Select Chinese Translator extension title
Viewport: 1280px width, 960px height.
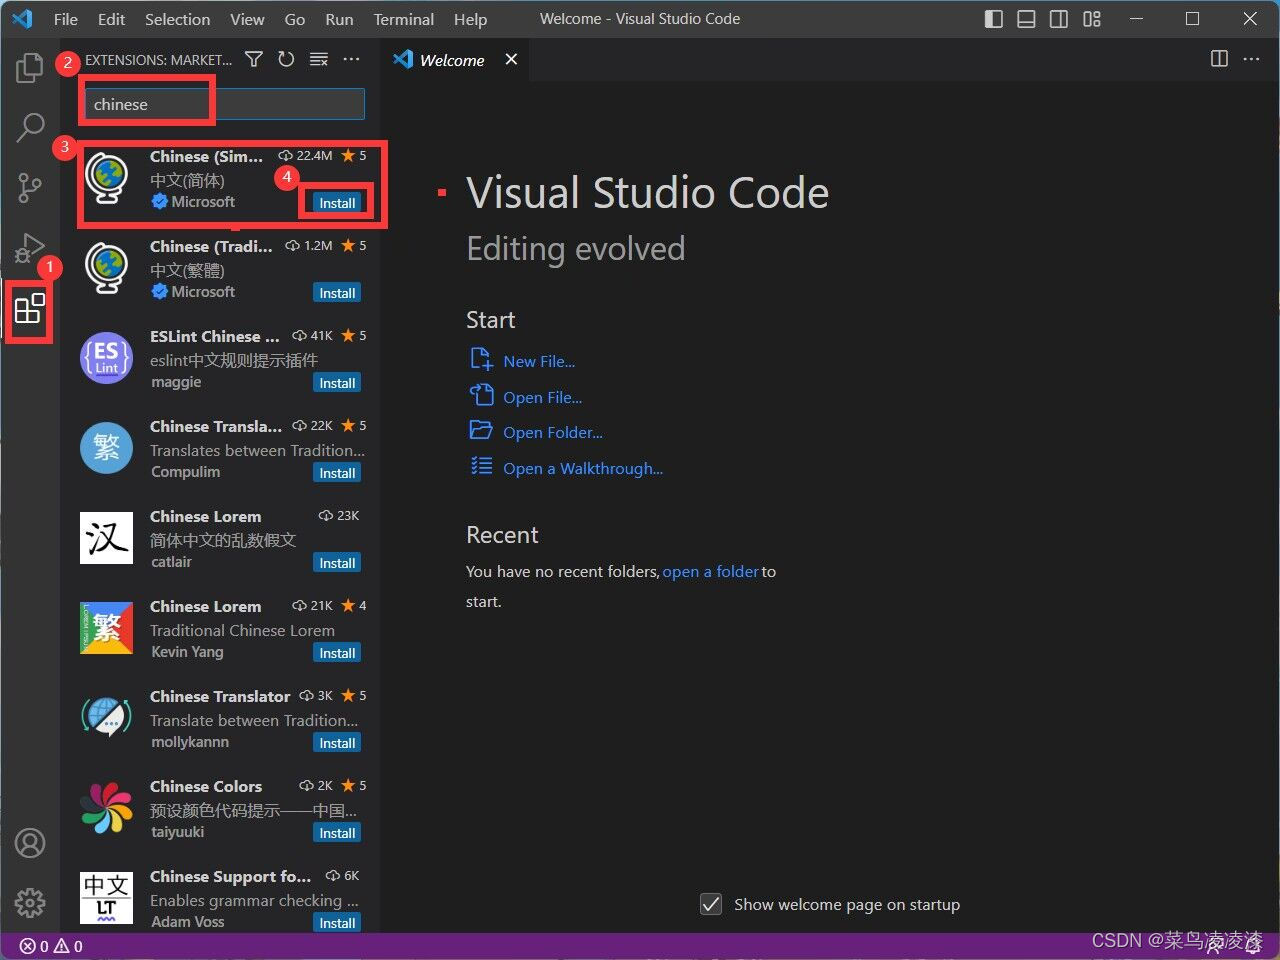coord(220,696)
